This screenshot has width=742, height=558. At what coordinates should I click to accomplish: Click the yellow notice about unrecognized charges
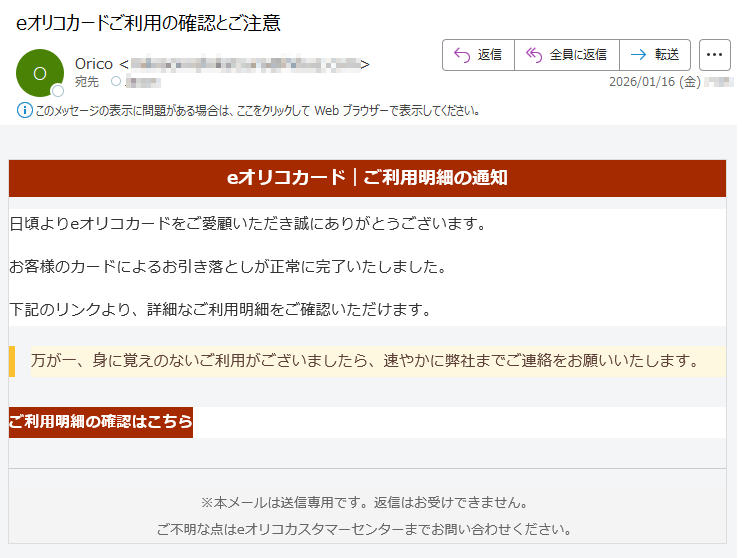[x=364, y=360]
